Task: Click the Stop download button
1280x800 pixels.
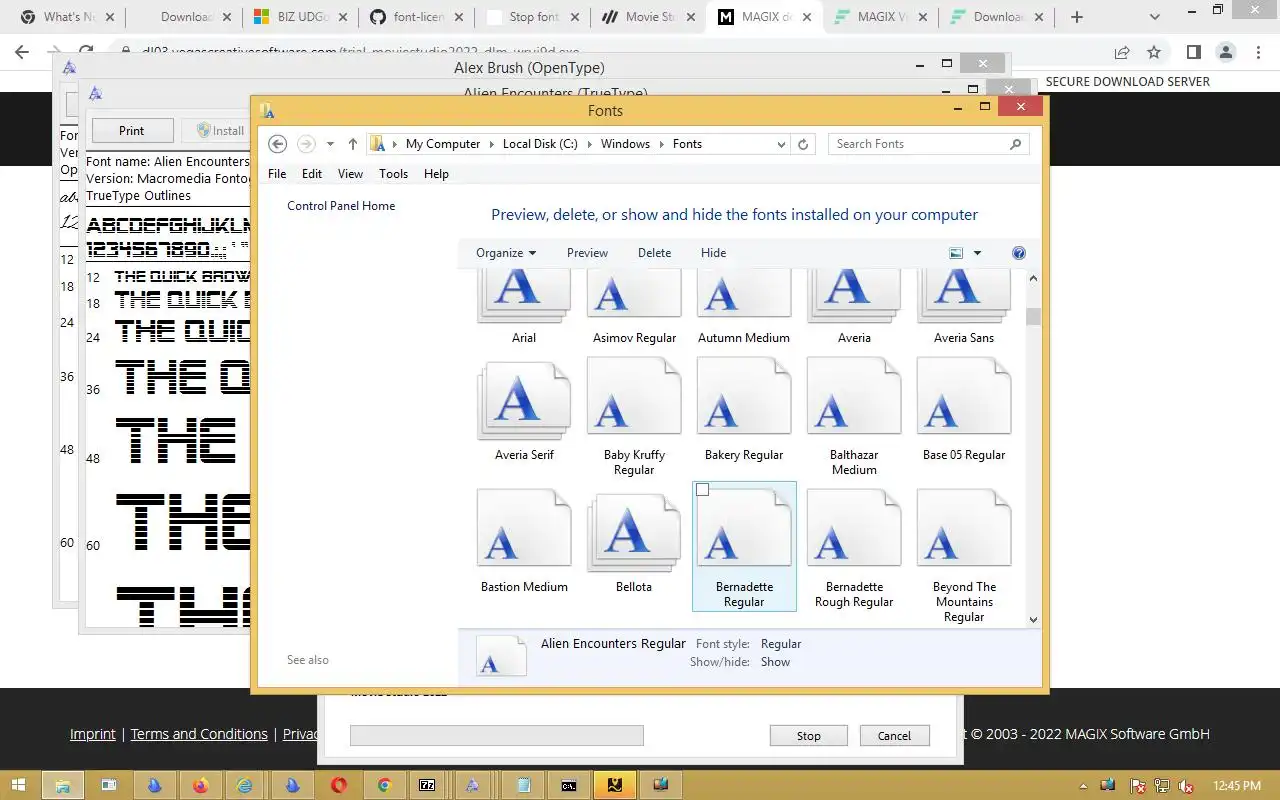Action: coord(808,736)
